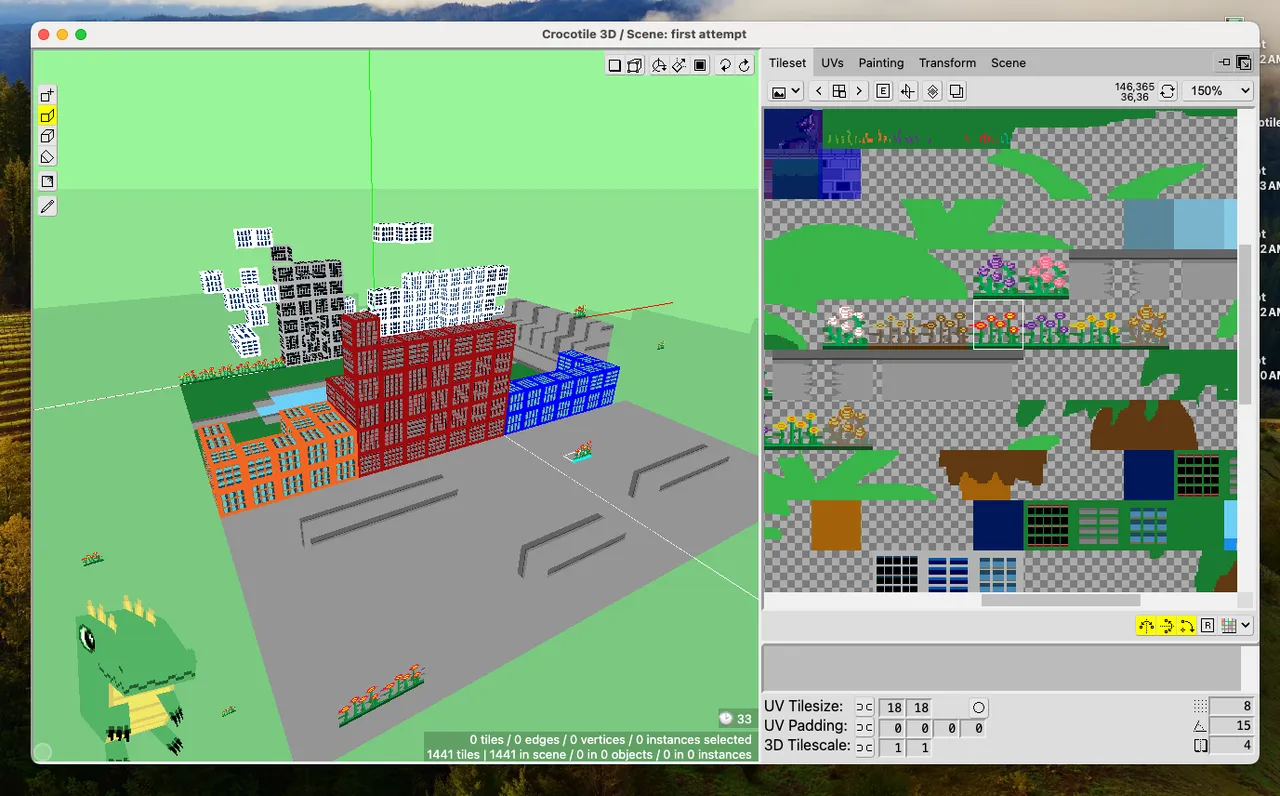This screenshot has height=796, width=1280.
Task: Click the first 3D Tilescale field
Action: tap(893, 748)
